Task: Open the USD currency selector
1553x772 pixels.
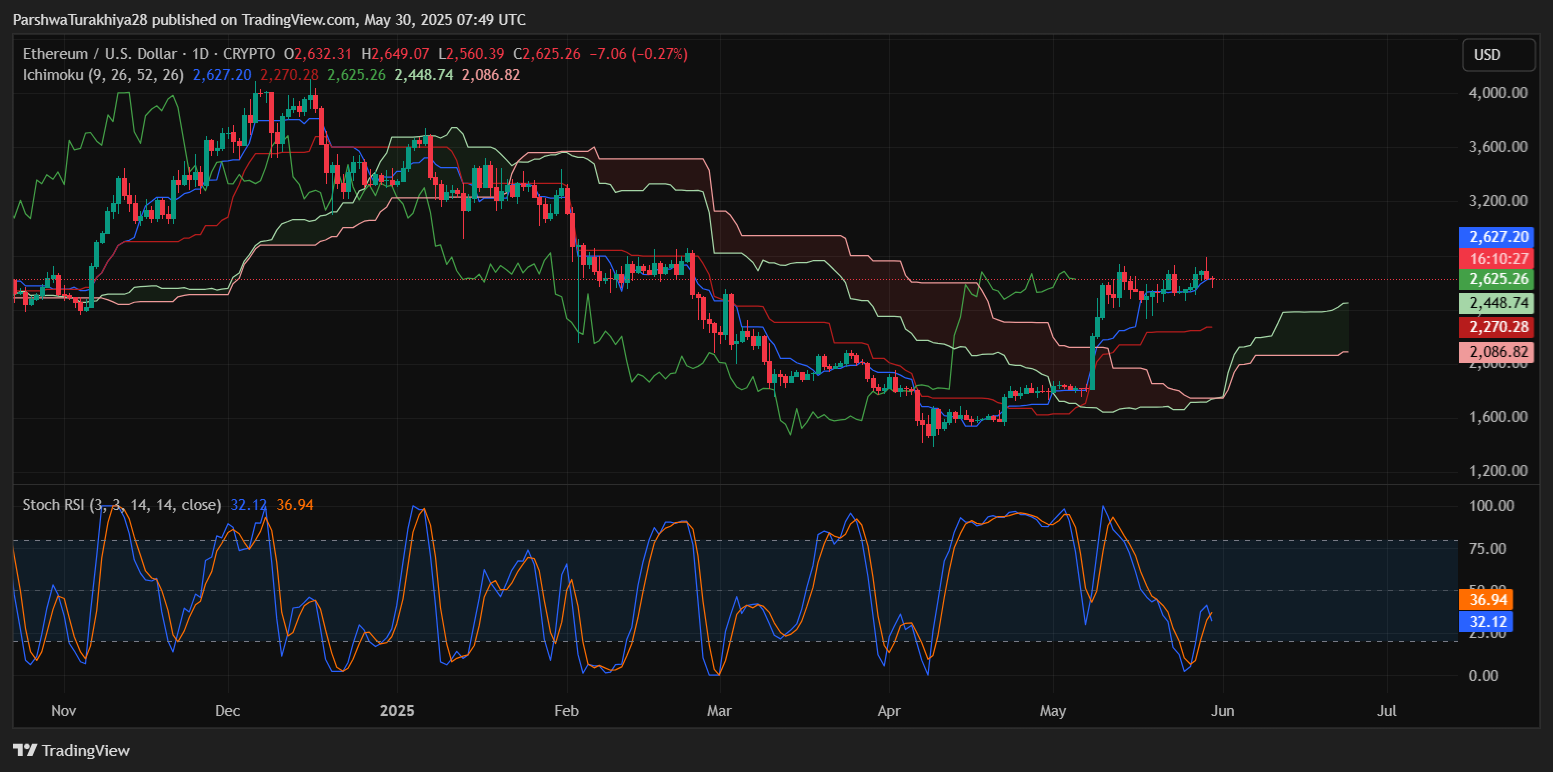Action: pos(1498,55)
